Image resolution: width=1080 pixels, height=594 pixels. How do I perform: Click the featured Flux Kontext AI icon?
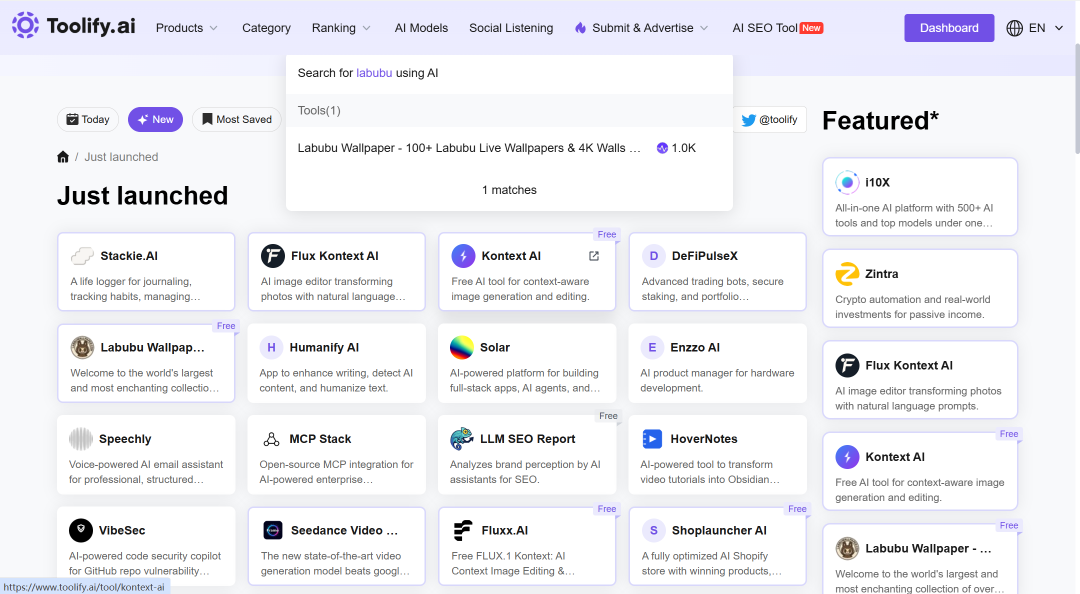pyautogui.click(x=847, y=365)
